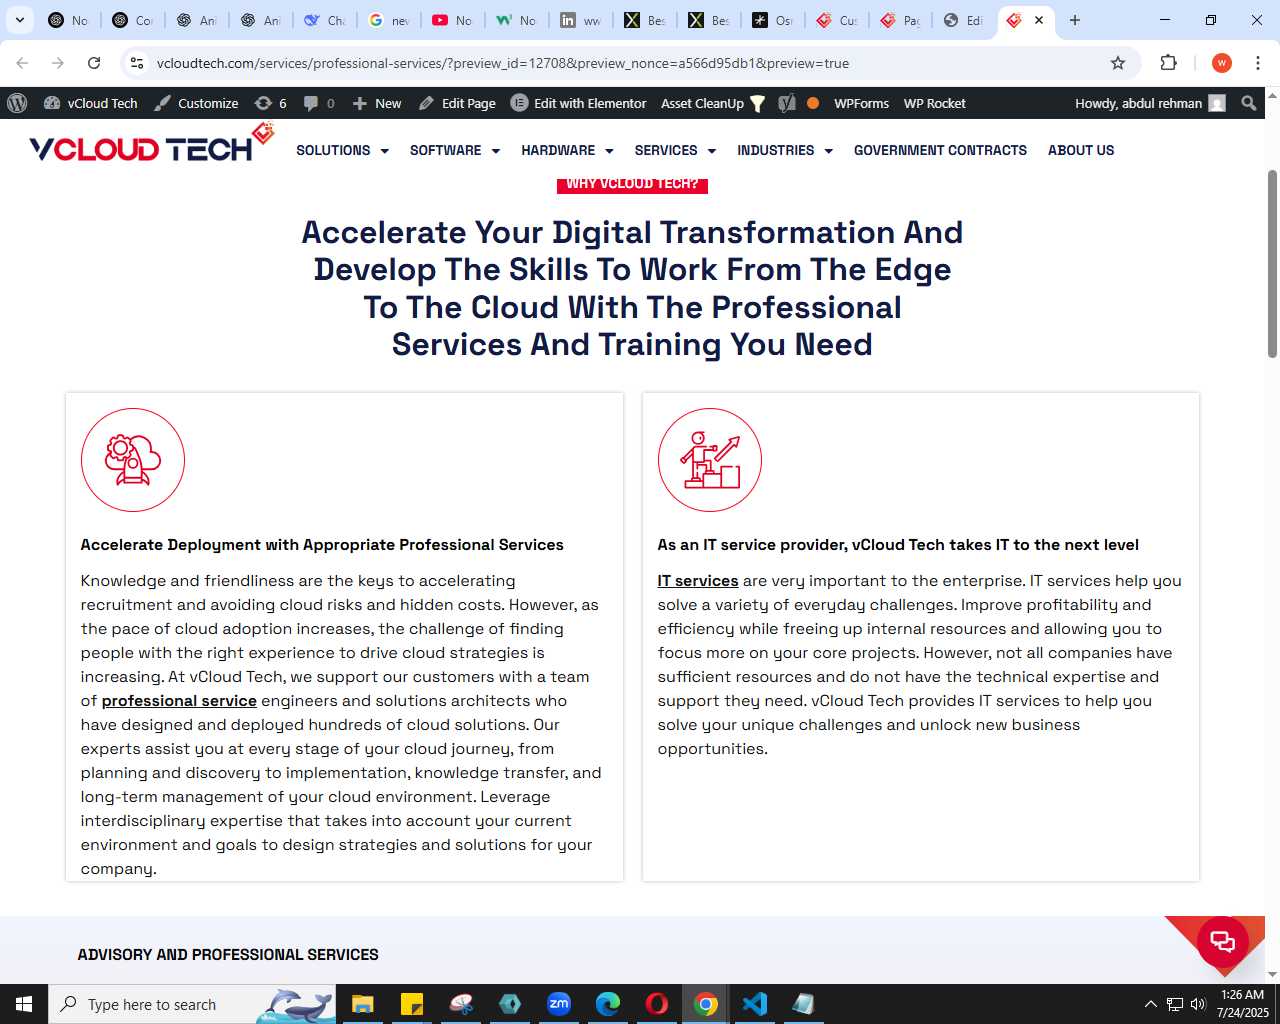This screenshot has height=1024, width=1280.
Task: Click the page vertical scrollbar thumb
Action: tap(1272, 263)
